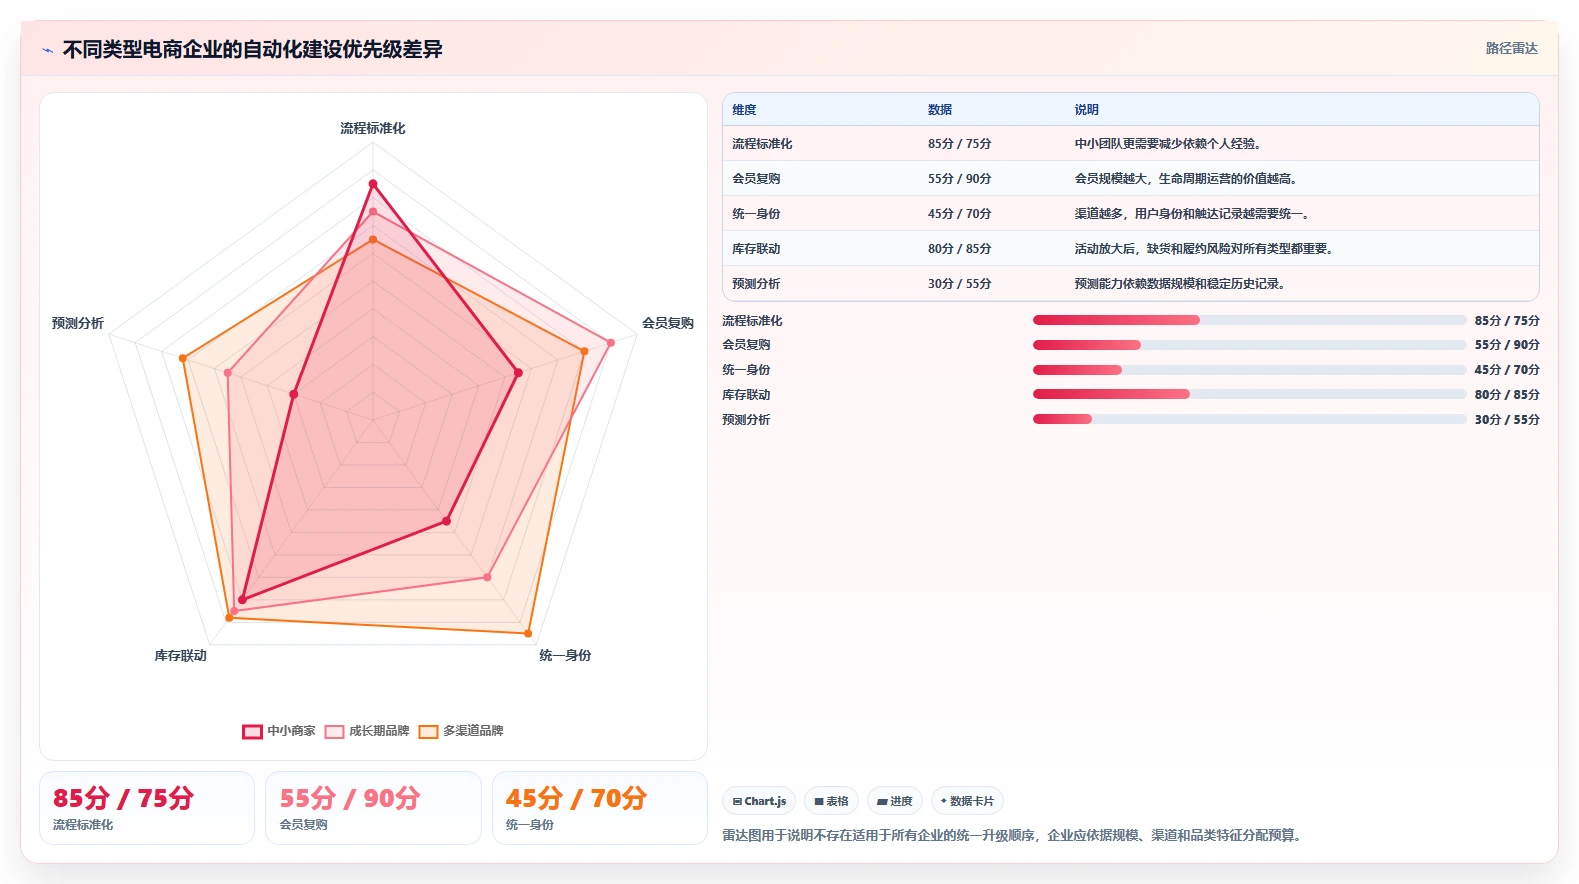Click the 表格 tag chip

[831, 801]
